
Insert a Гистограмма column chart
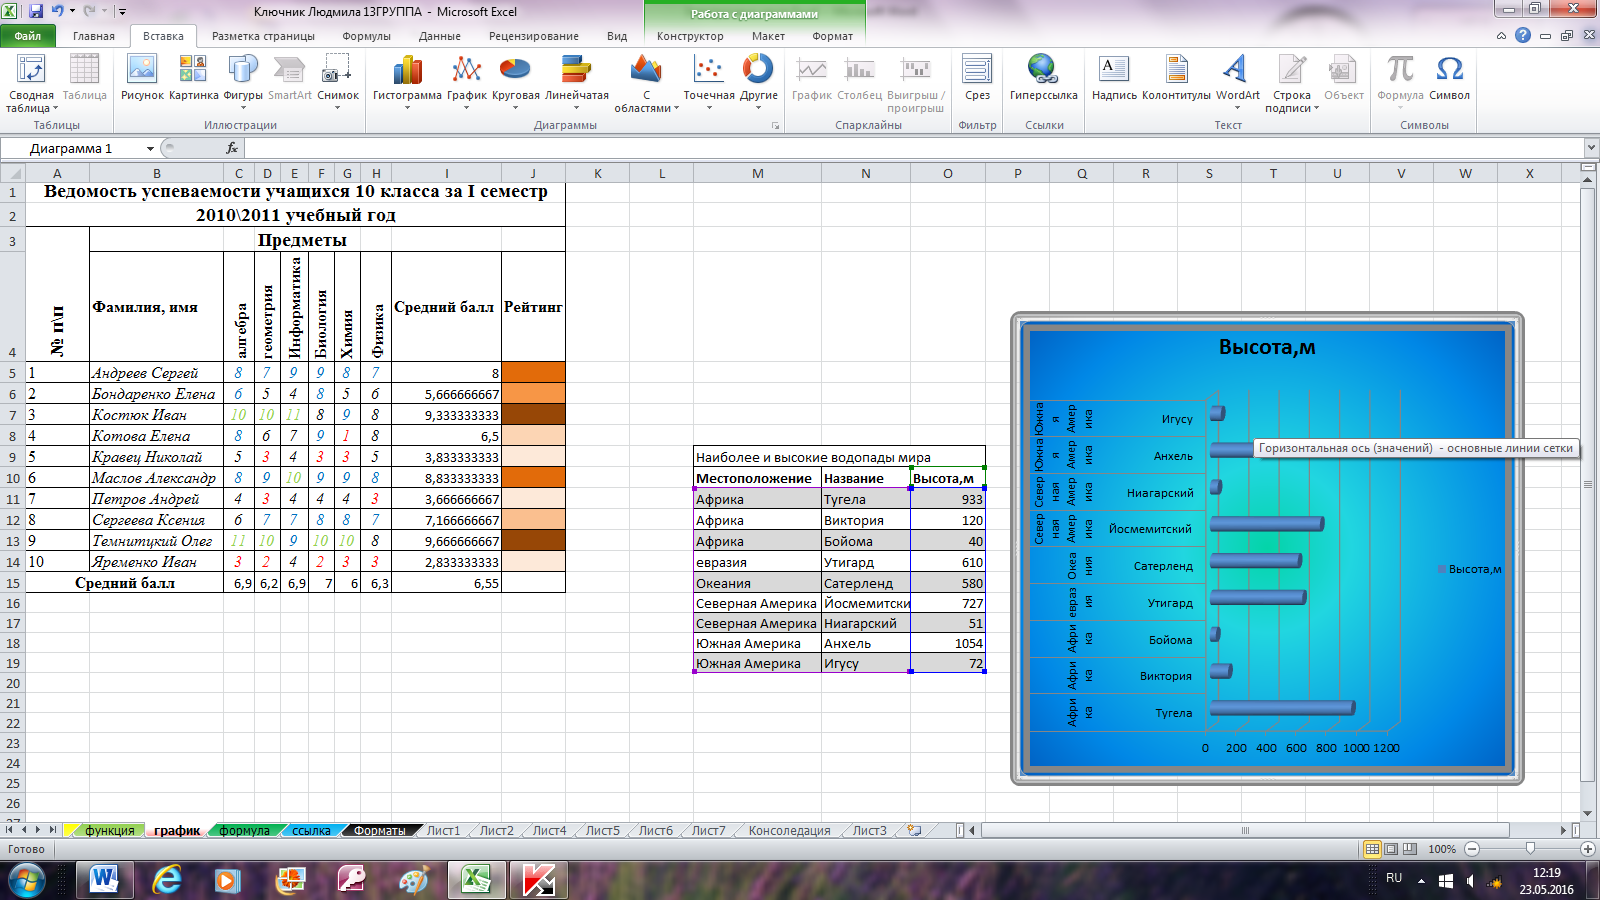407,80
